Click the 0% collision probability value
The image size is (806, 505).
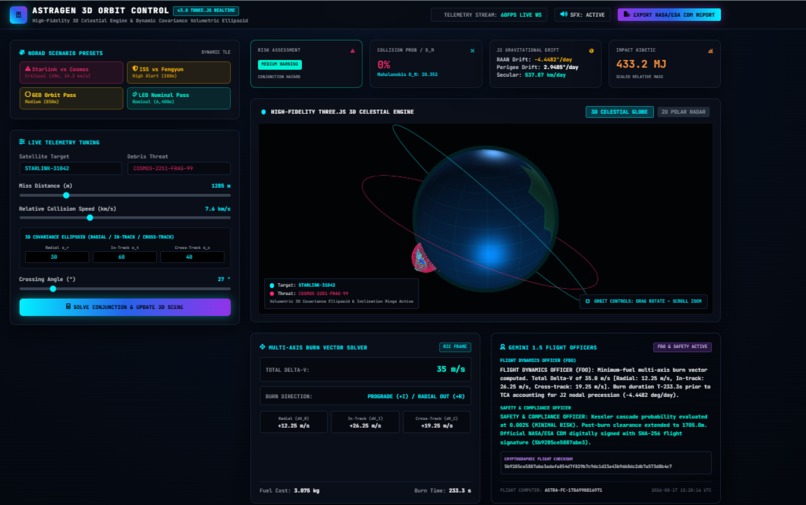[x=383, y=65]
